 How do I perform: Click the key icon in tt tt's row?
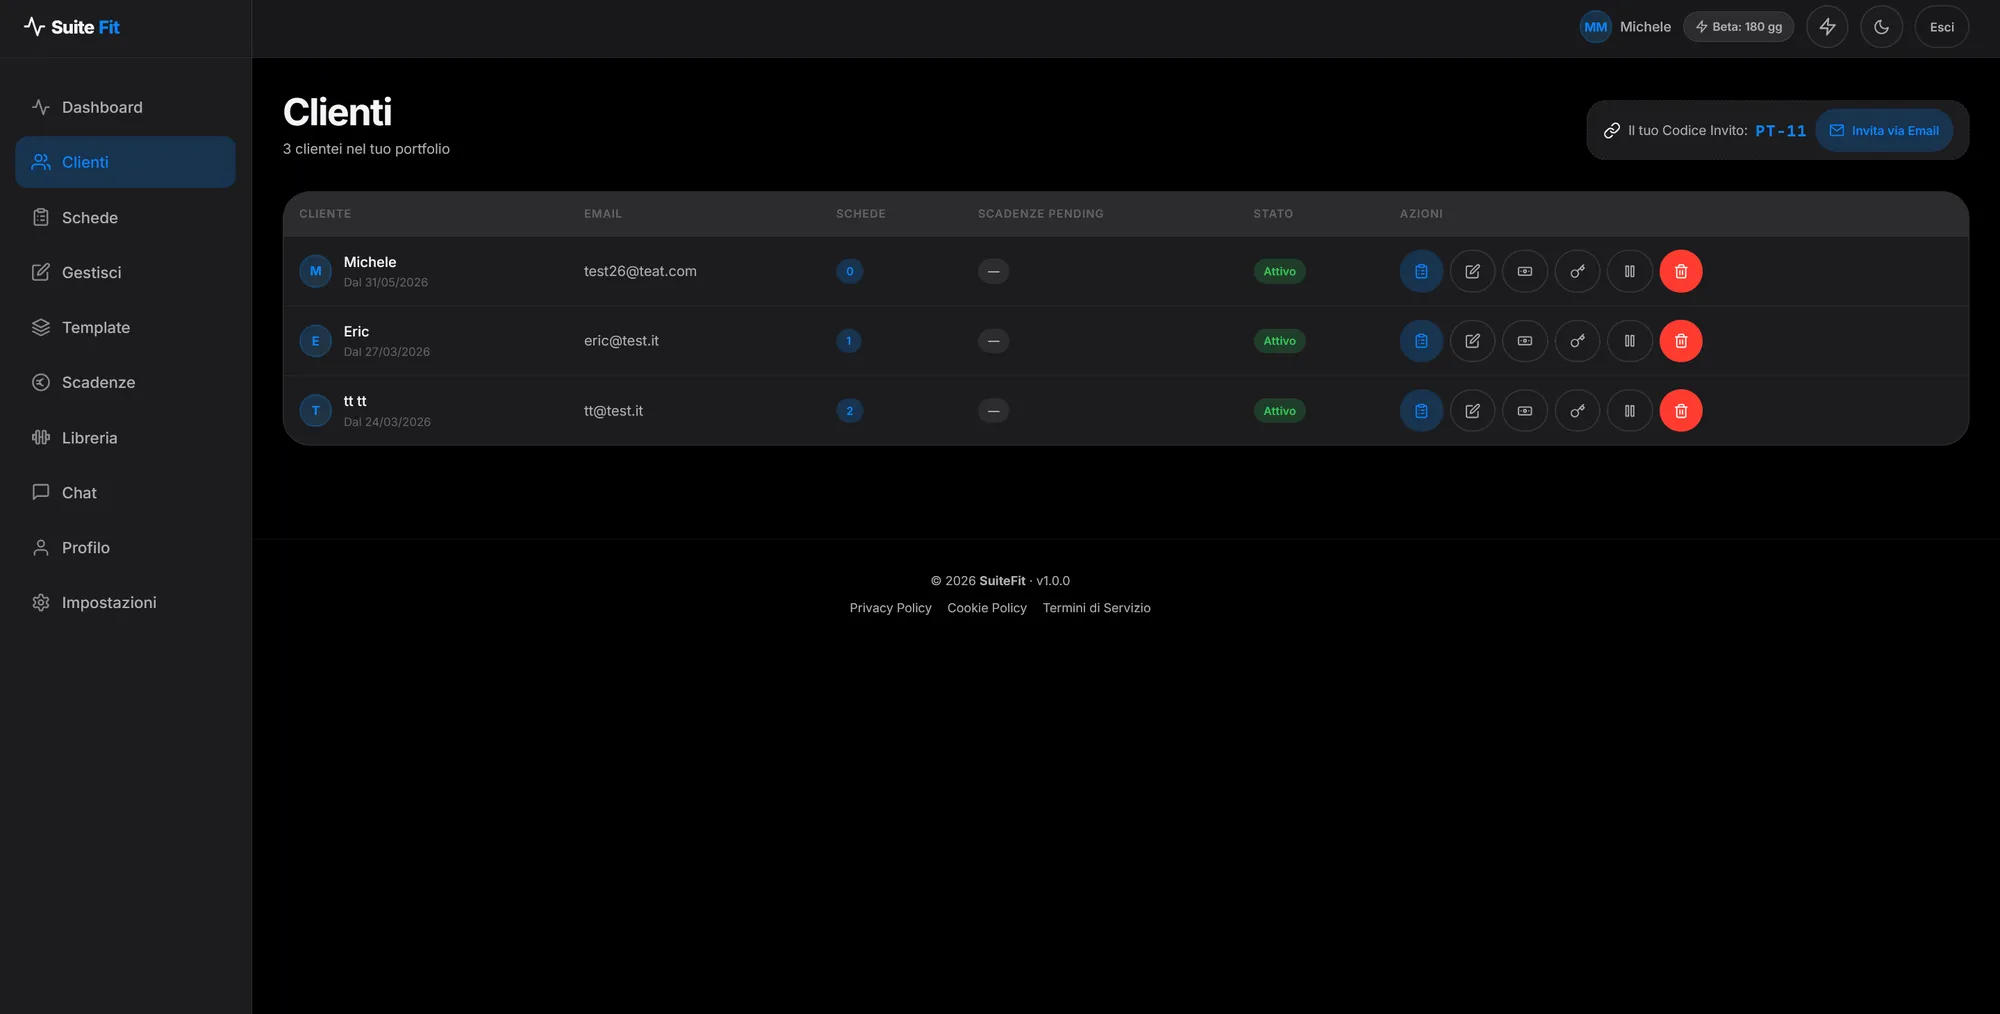[x=1577, y=411]
